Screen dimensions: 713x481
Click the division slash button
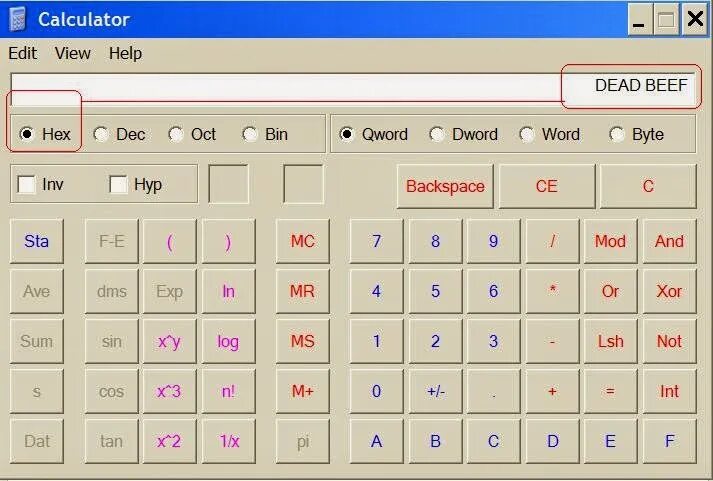[x=552, y=241]
